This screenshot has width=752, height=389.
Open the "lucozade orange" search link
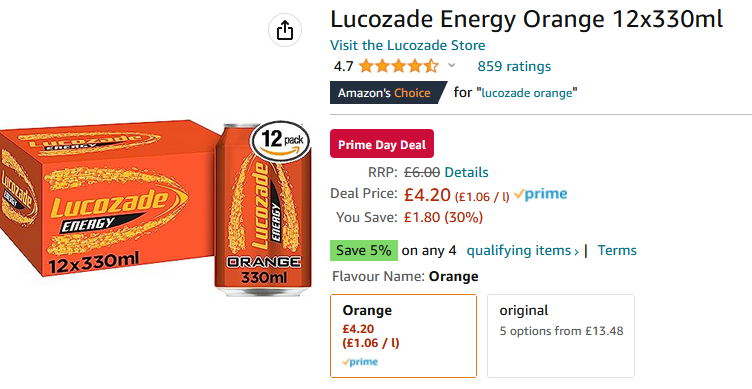[x=527, y=93]
